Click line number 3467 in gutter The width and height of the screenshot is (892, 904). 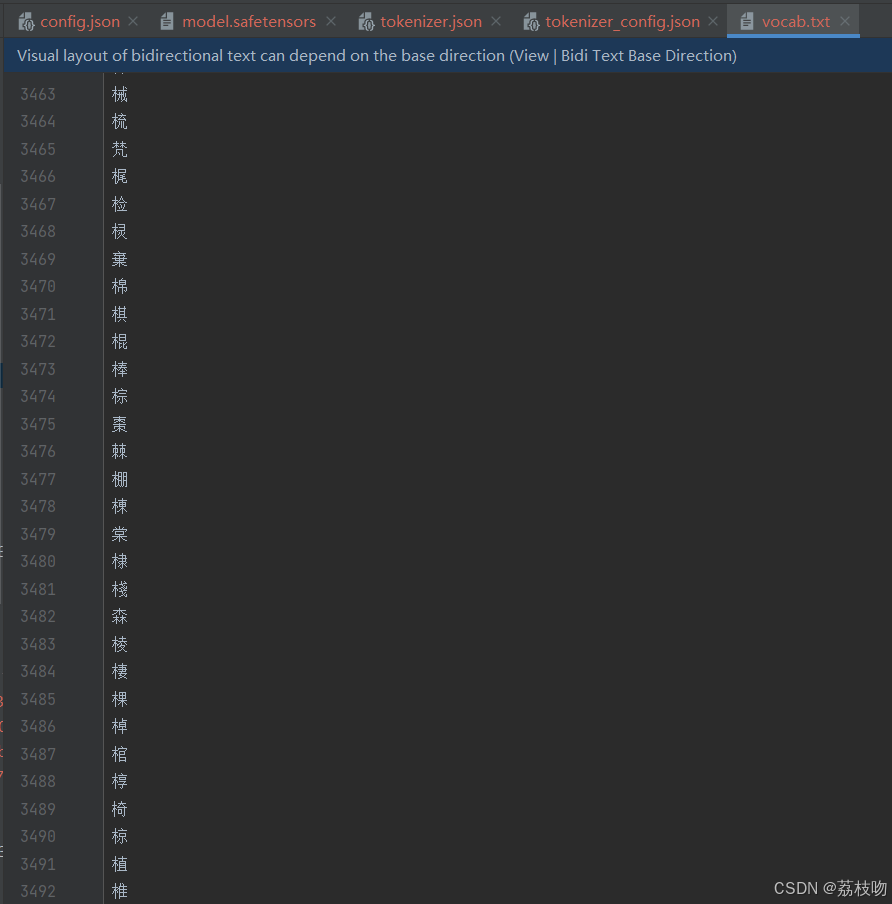(38, 204)
